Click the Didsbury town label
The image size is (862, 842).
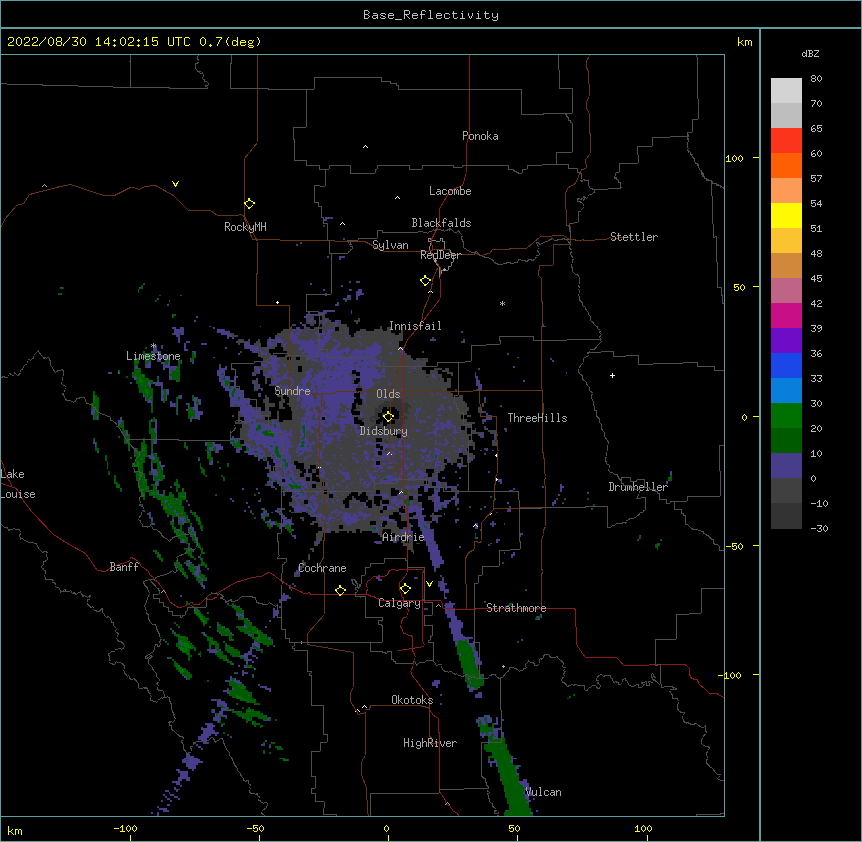click(384, 431)
